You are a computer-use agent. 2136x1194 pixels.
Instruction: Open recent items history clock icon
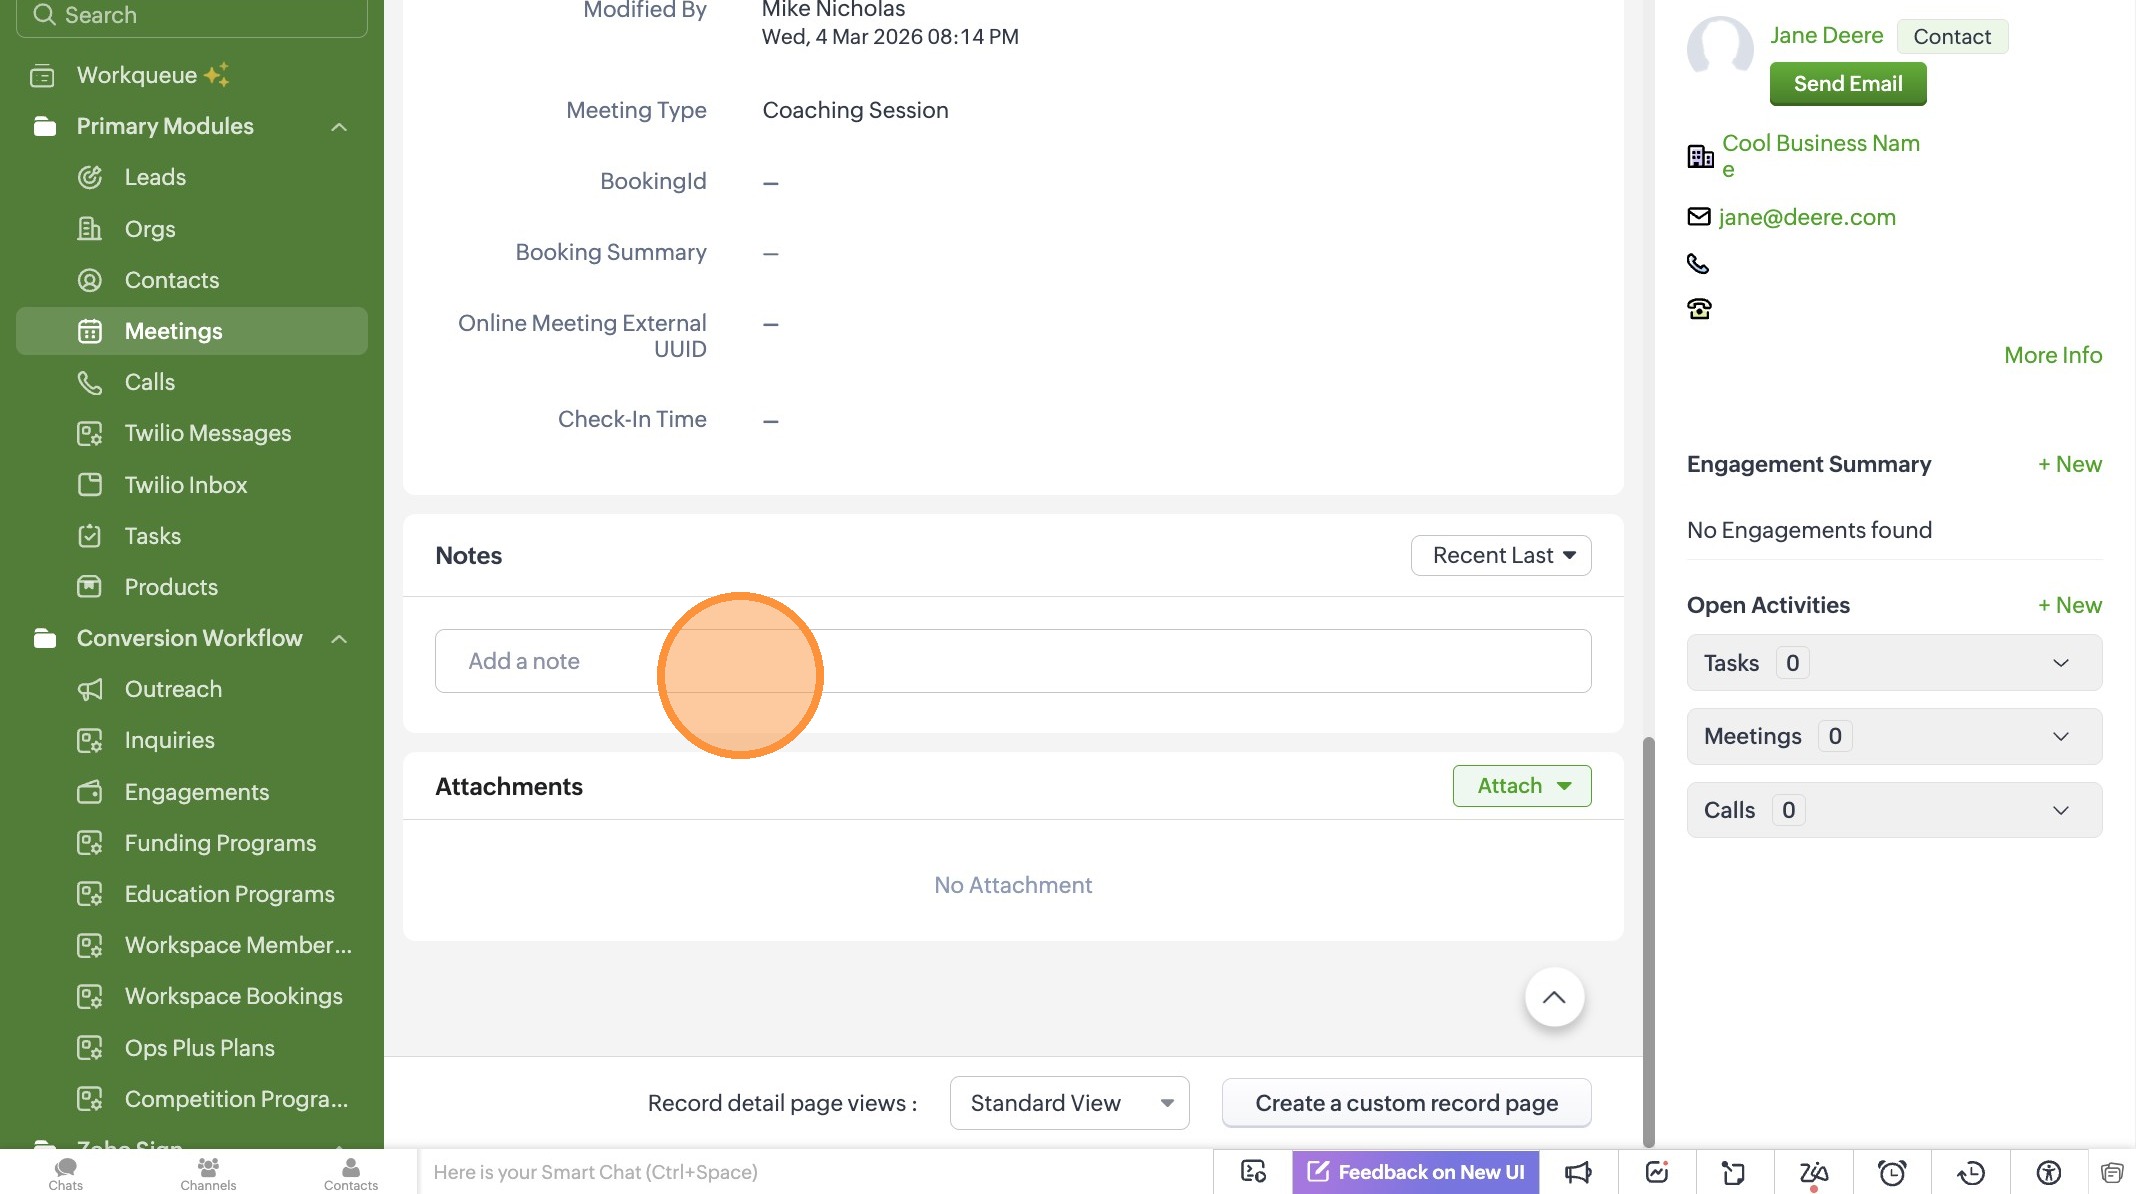[x=1970, y=1172]
